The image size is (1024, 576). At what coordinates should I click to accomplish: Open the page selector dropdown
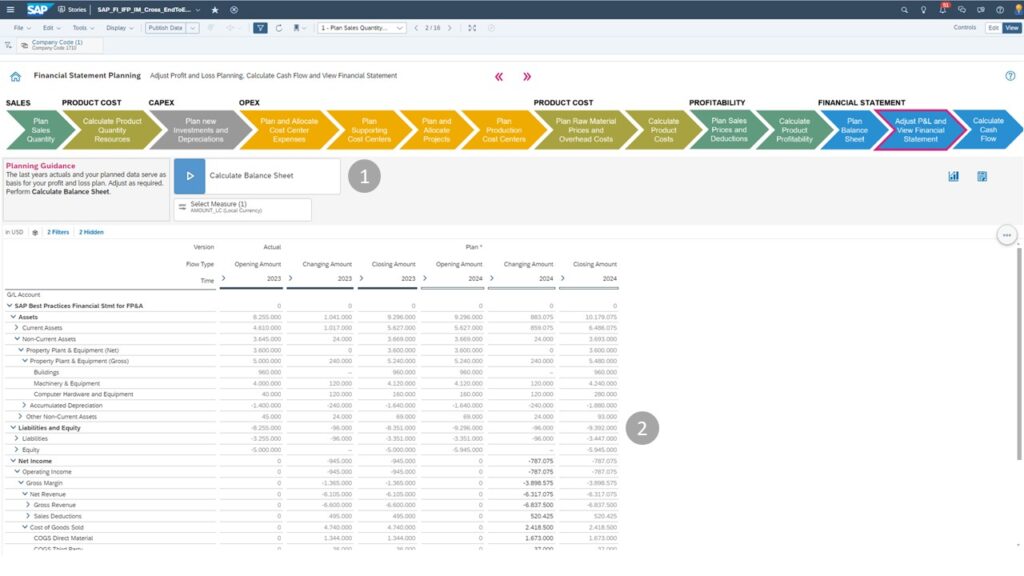(x=361, y=28)
